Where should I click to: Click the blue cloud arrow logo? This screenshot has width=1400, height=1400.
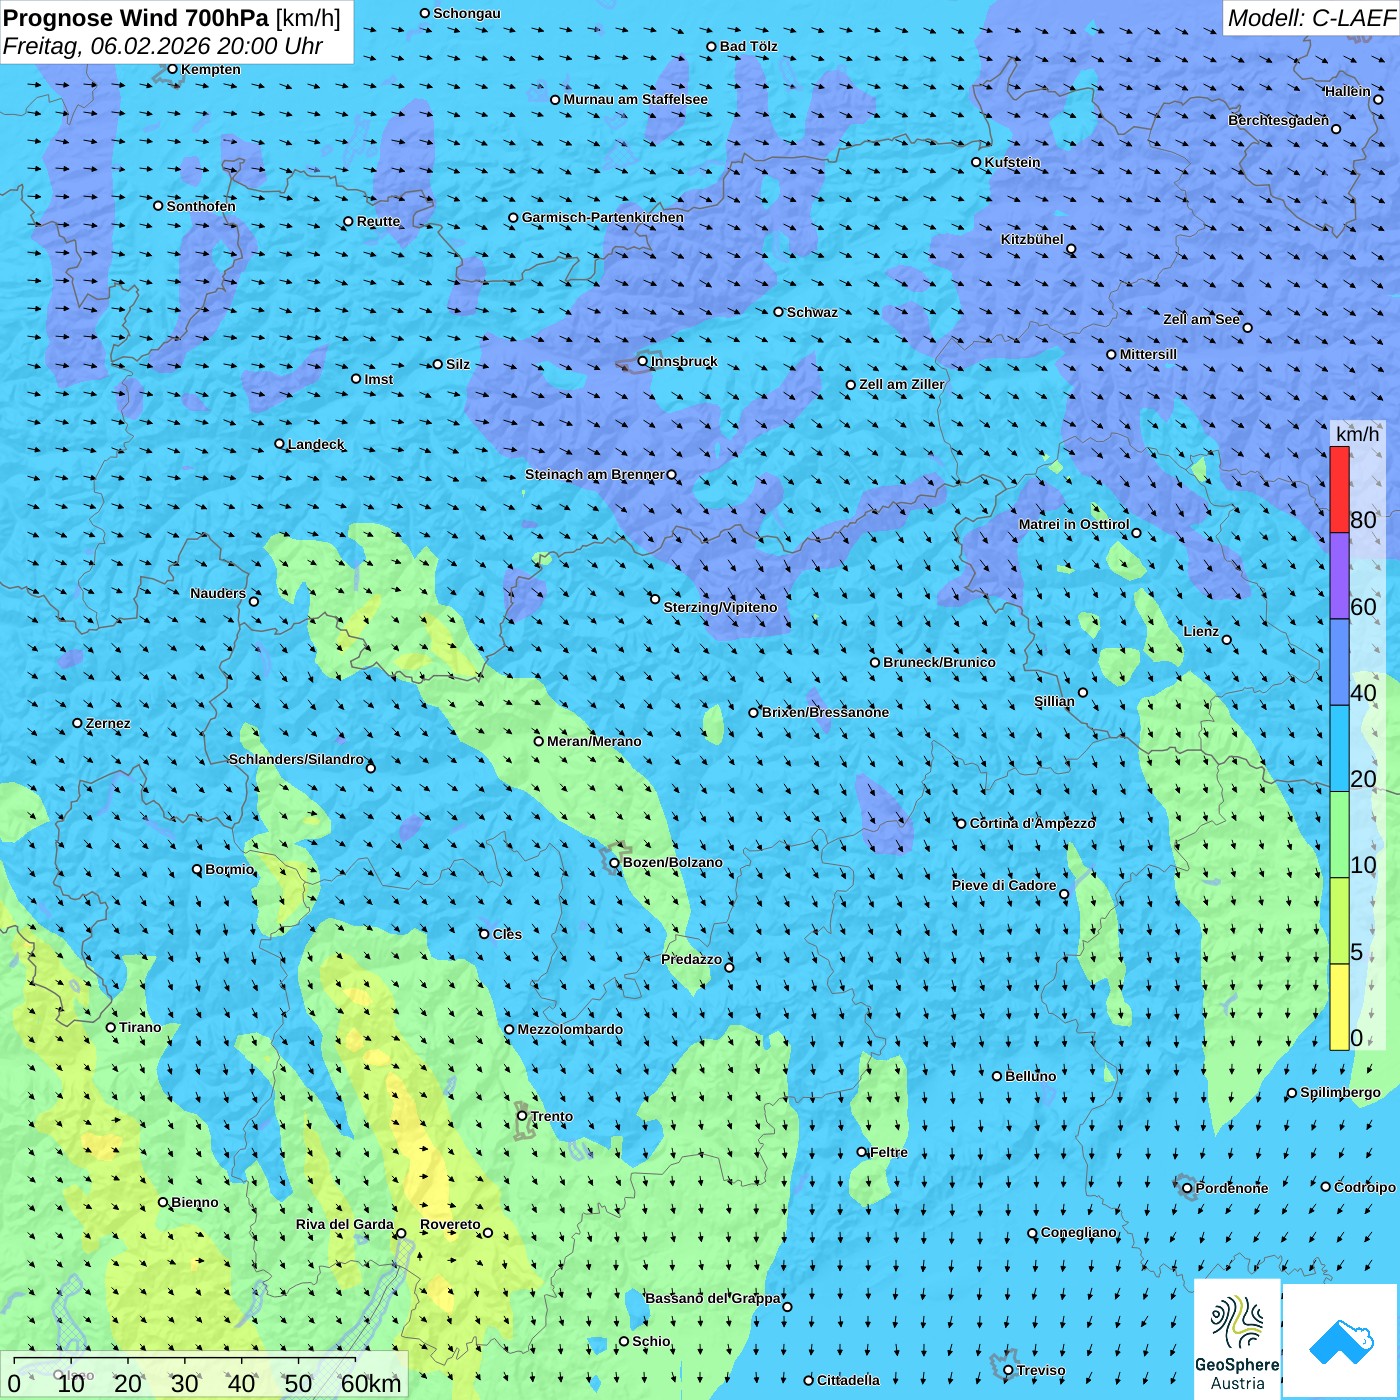point(1340,1340)
